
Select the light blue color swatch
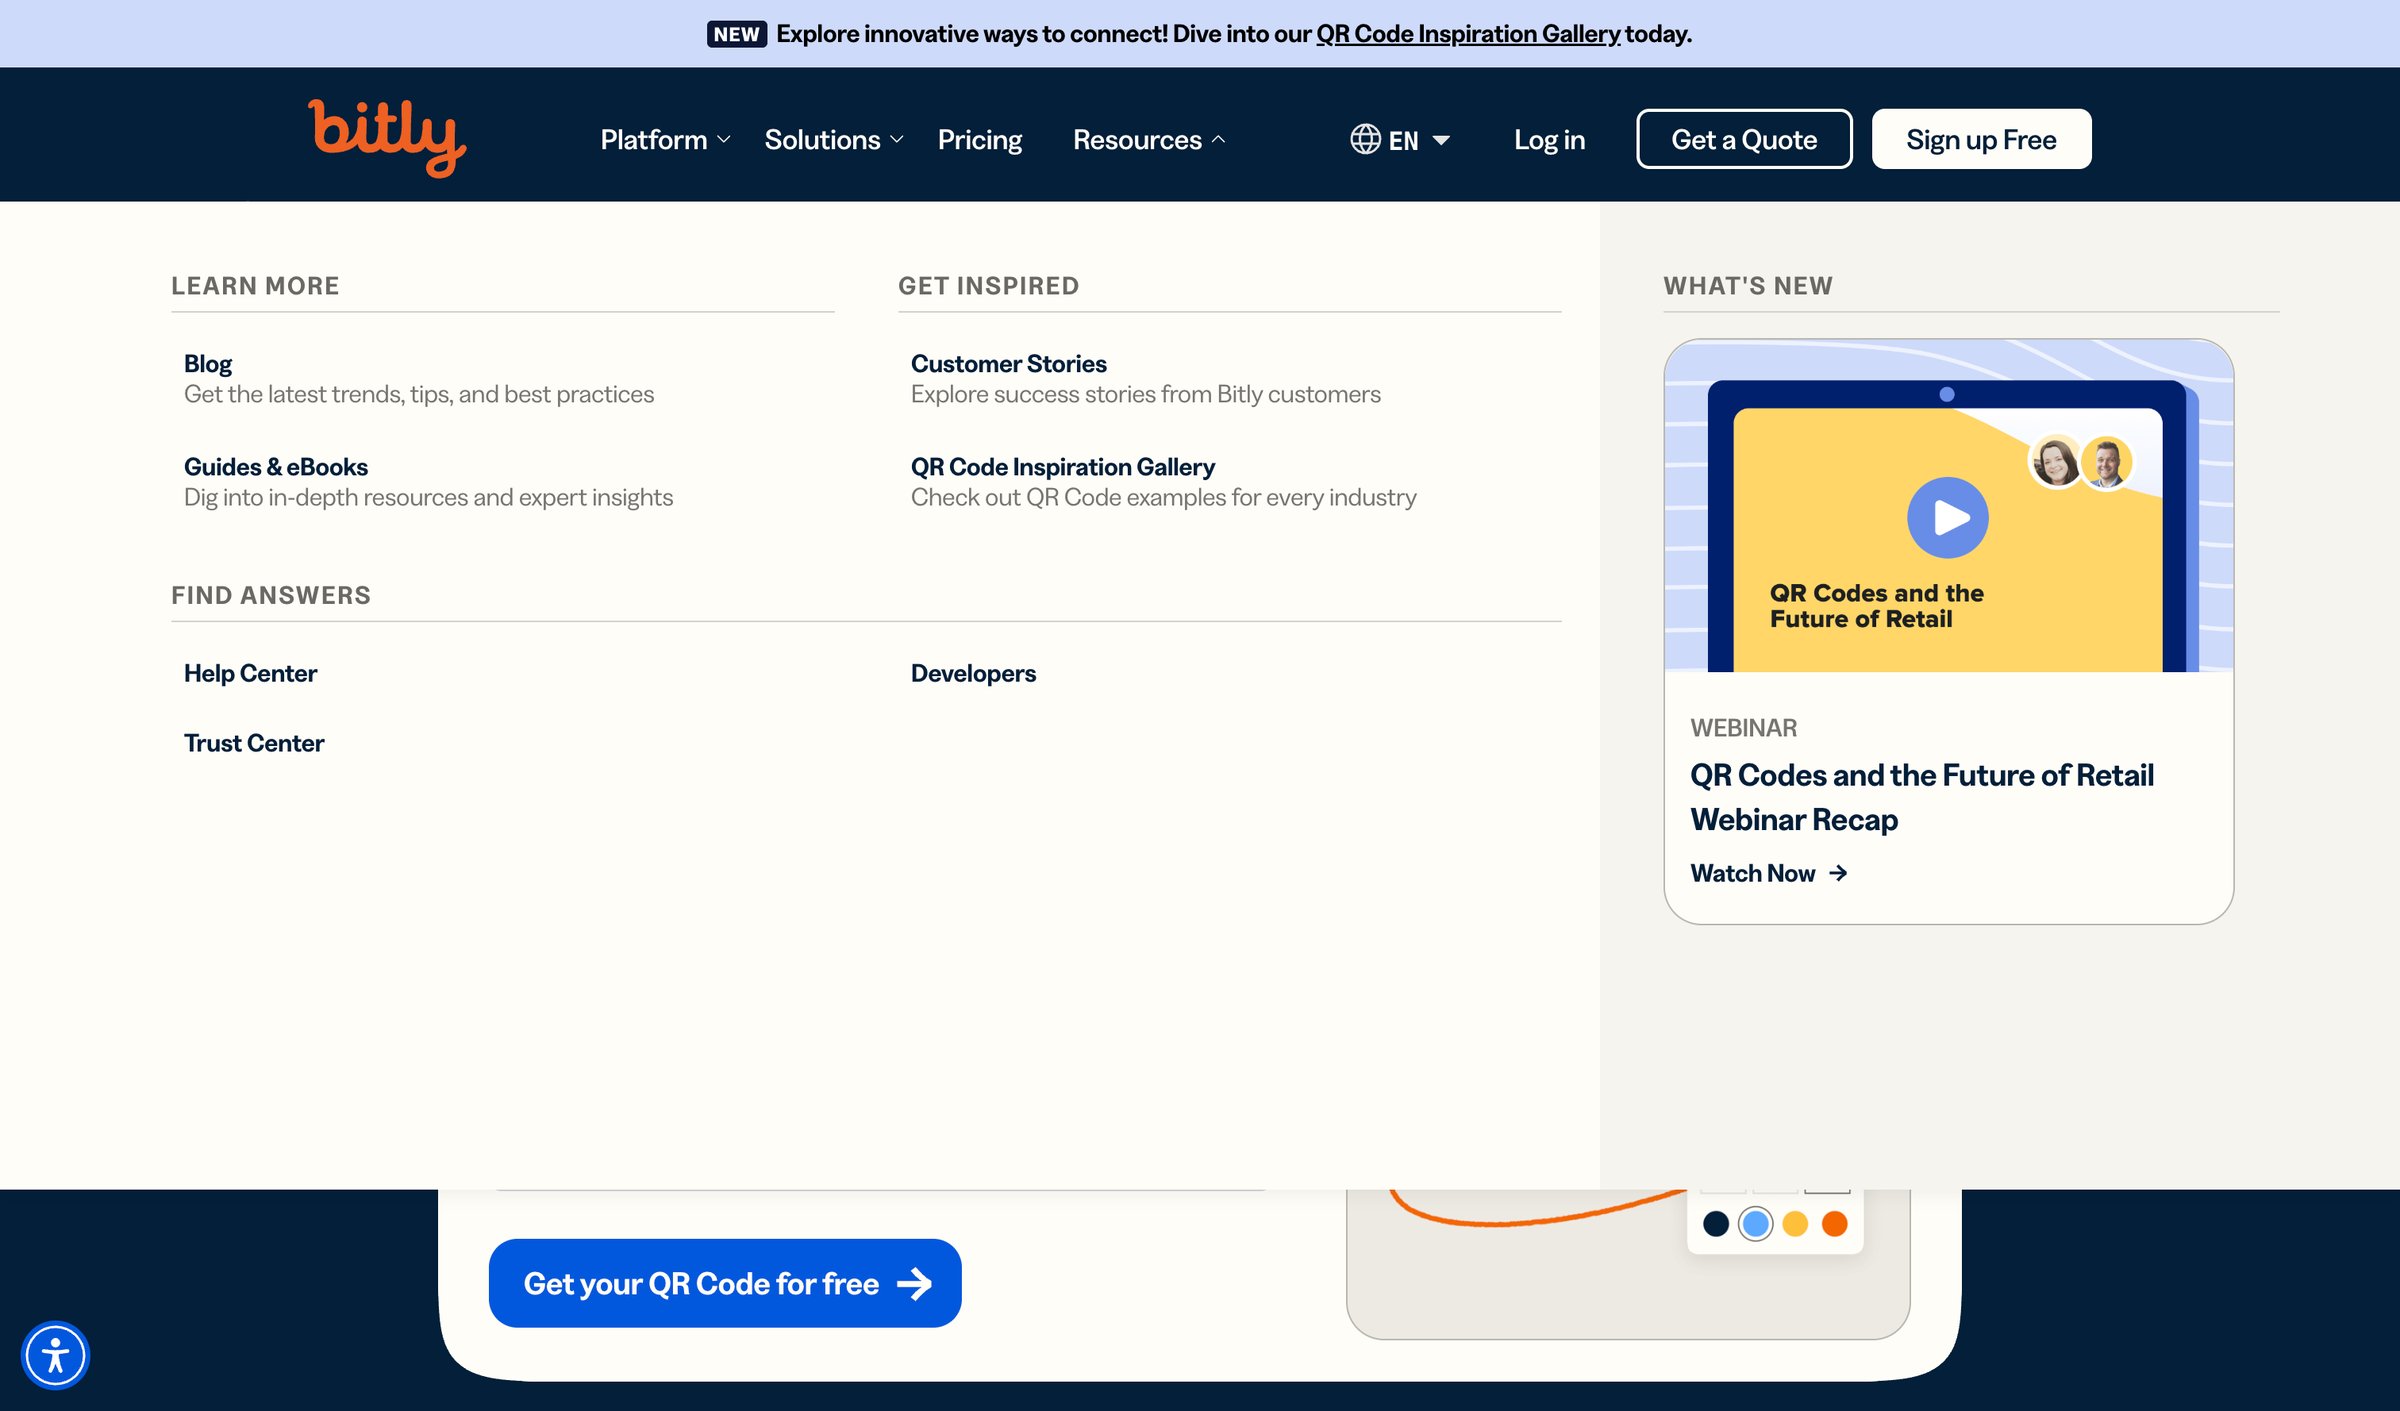click(x=1755, y=1223)
